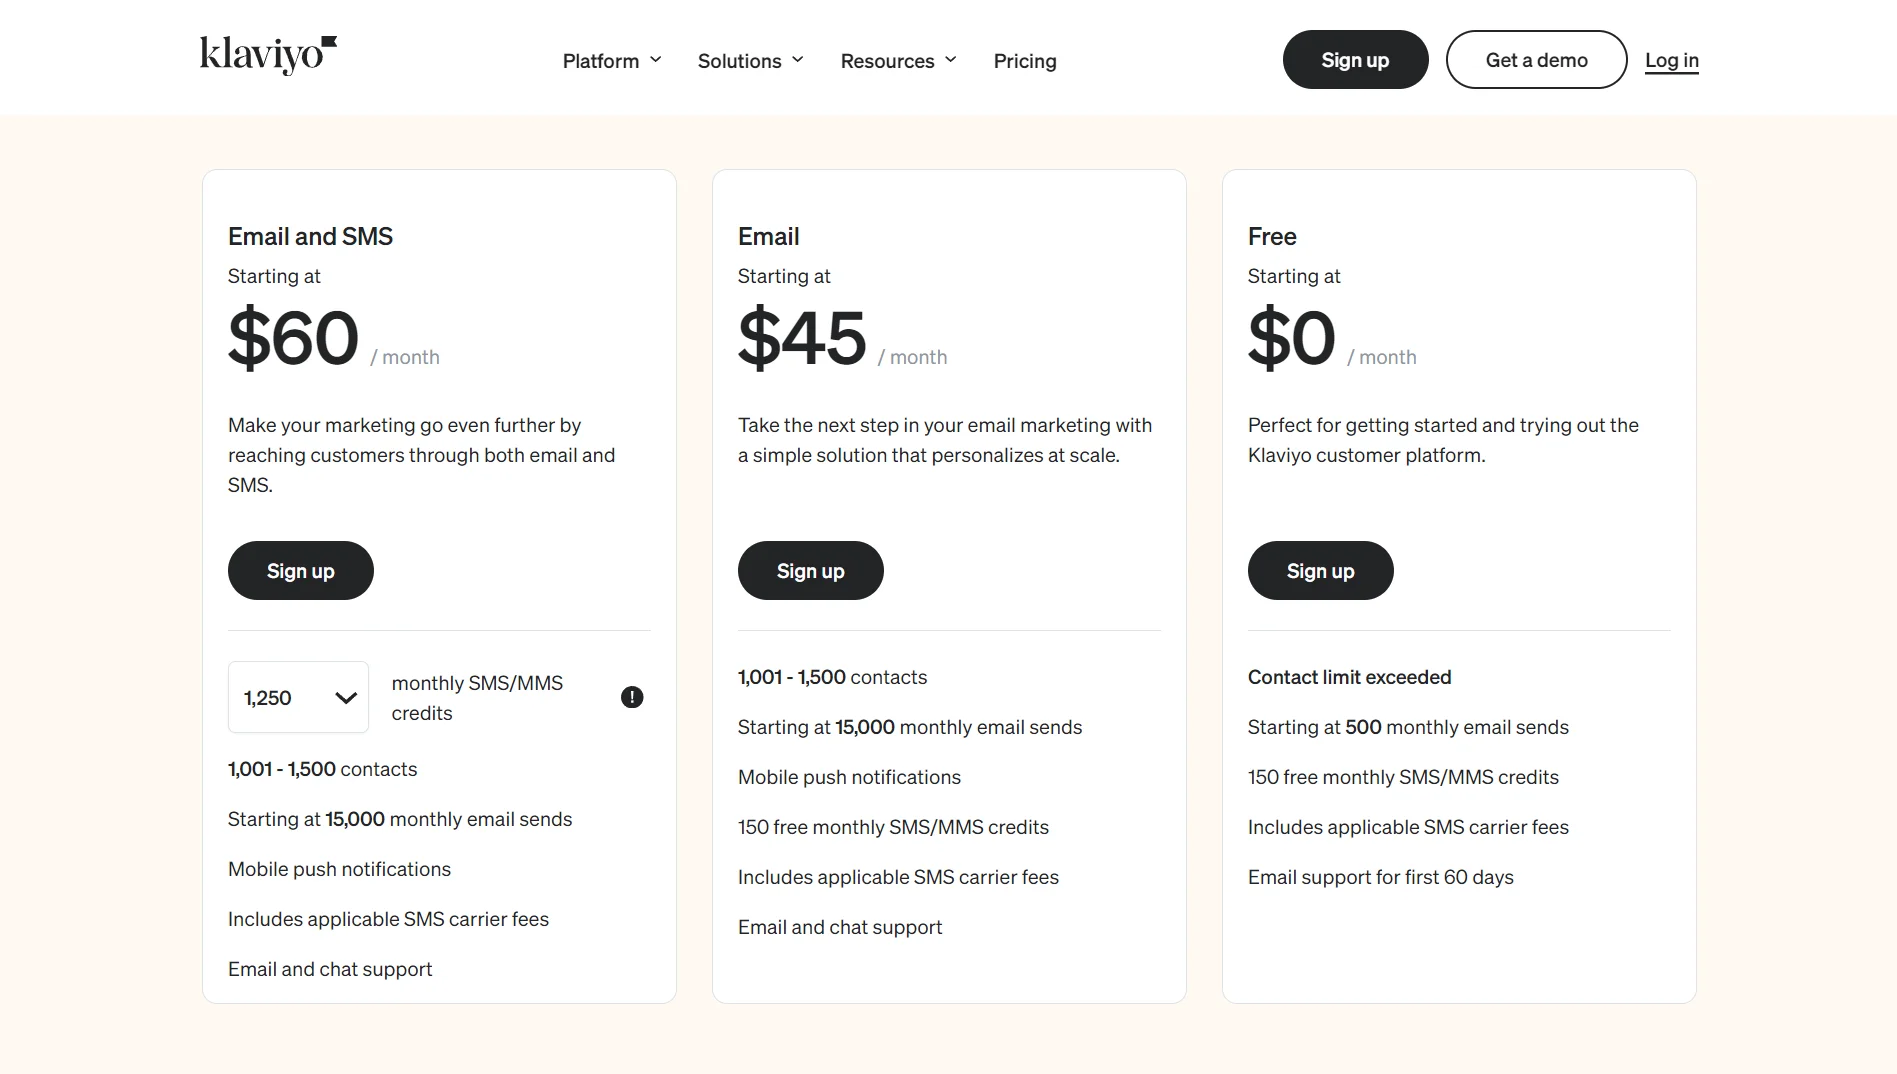This screenshot has width=1897, height=1074.
Task: Open the 1,250 SMS/MMS credits selector
Action: [297, 697]
